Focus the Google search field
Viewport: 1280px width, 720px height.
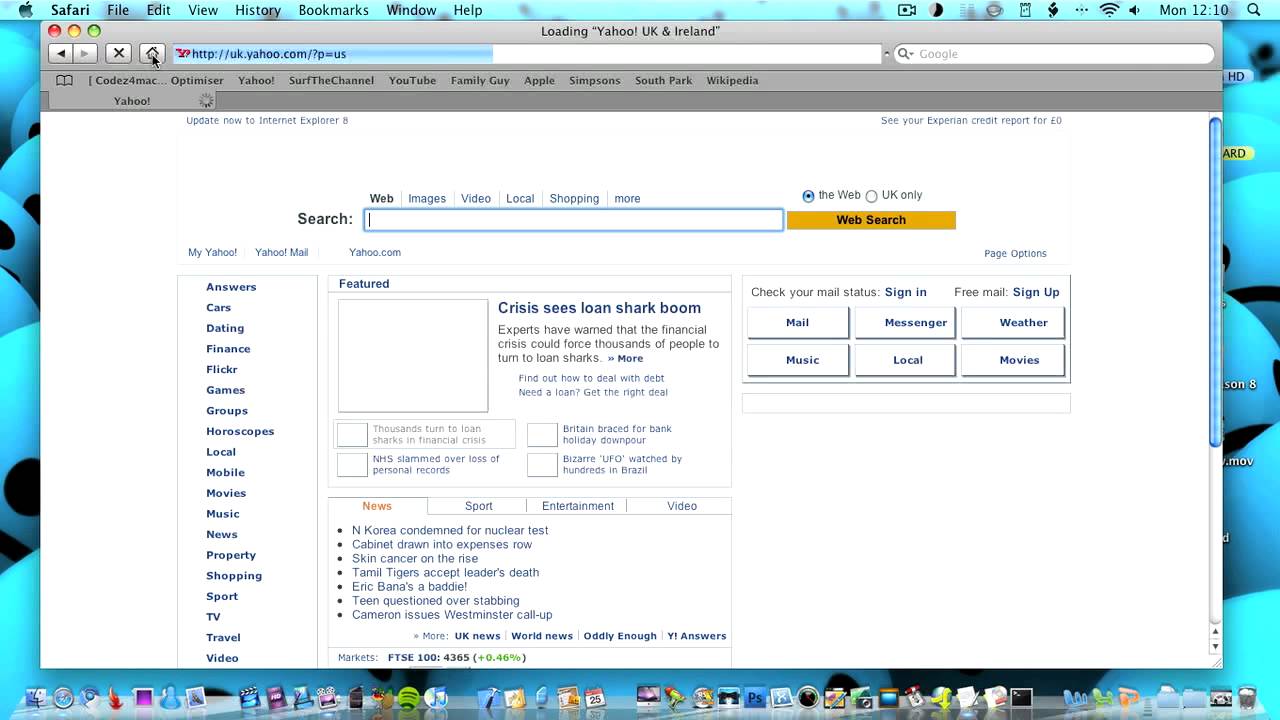click(1055, 54)
